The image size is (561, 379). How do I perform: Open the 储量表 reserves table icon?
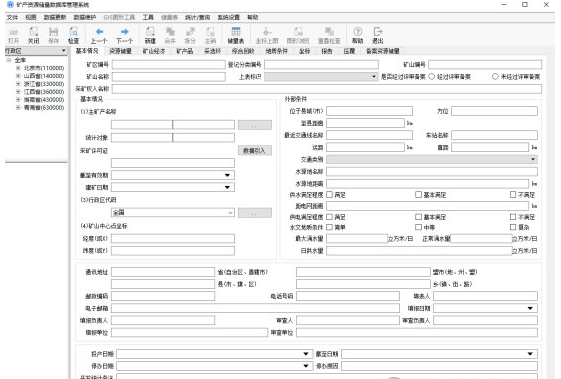point(236,35)
